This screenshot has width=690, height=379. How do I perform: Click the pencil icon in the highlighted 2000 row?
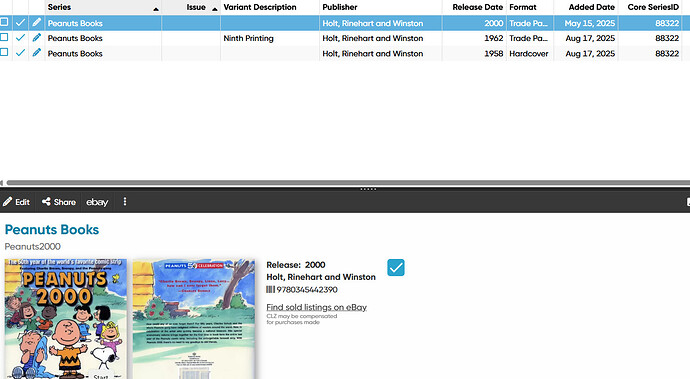(37, 22)
